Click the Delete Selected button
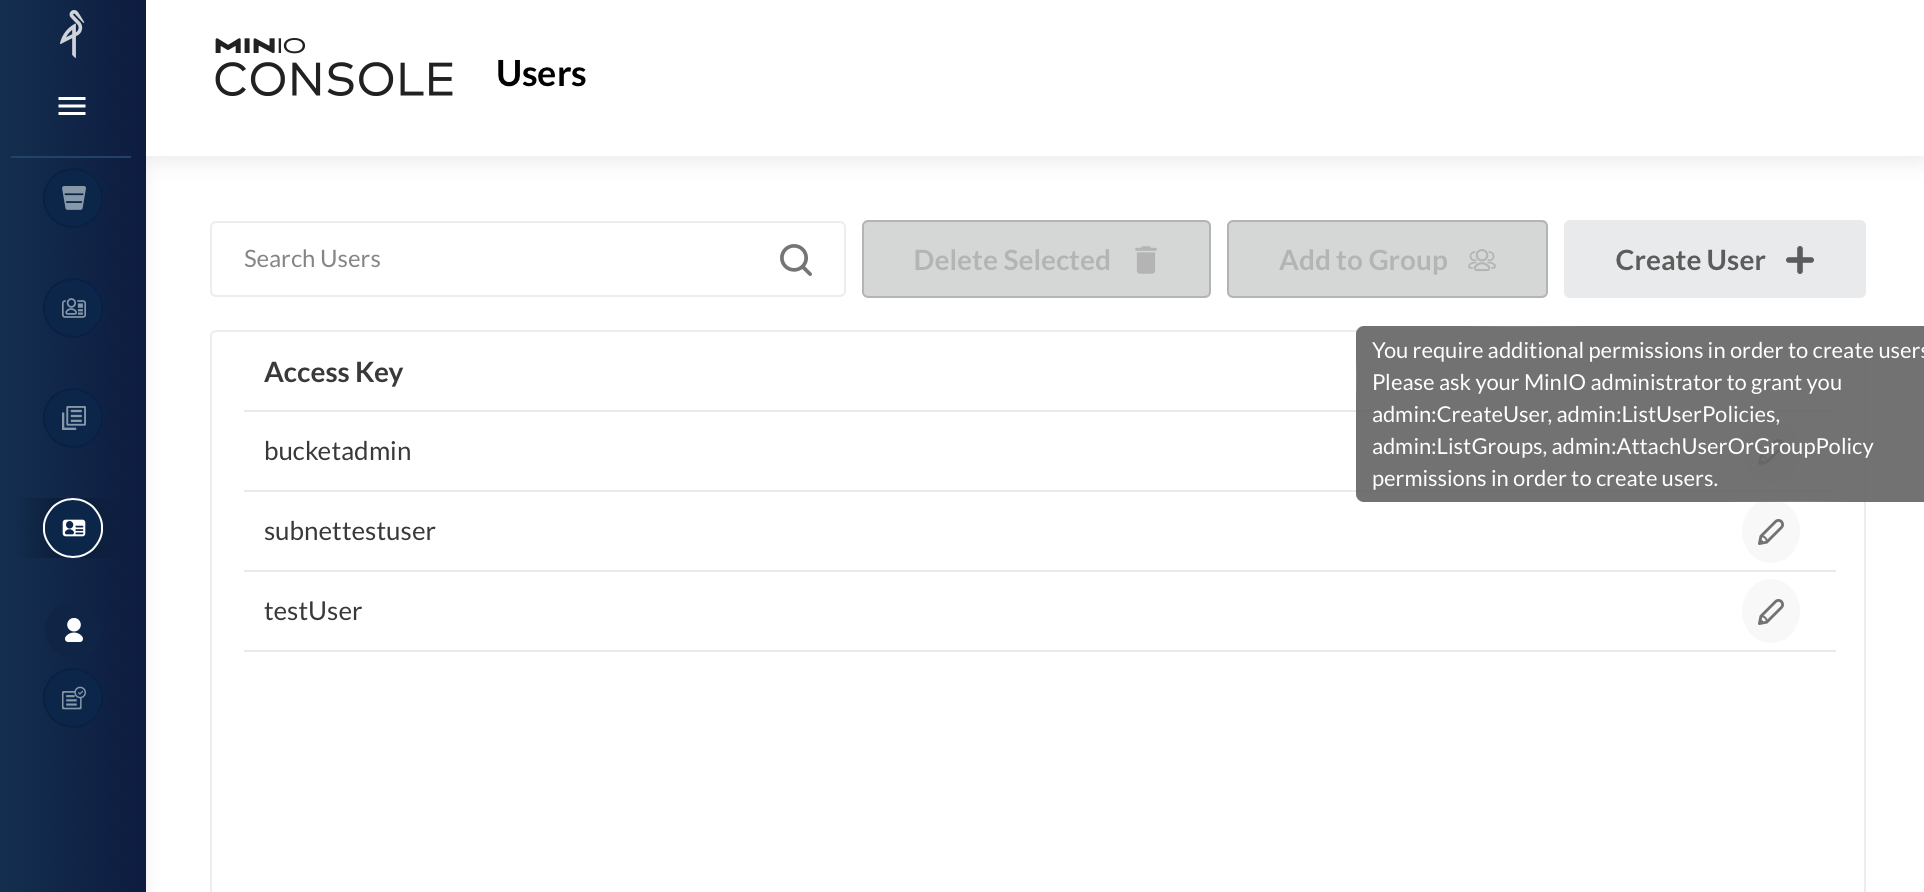Image resolution: width=1924 pixels, height=892 pixels. click(x=1035, y=259)
